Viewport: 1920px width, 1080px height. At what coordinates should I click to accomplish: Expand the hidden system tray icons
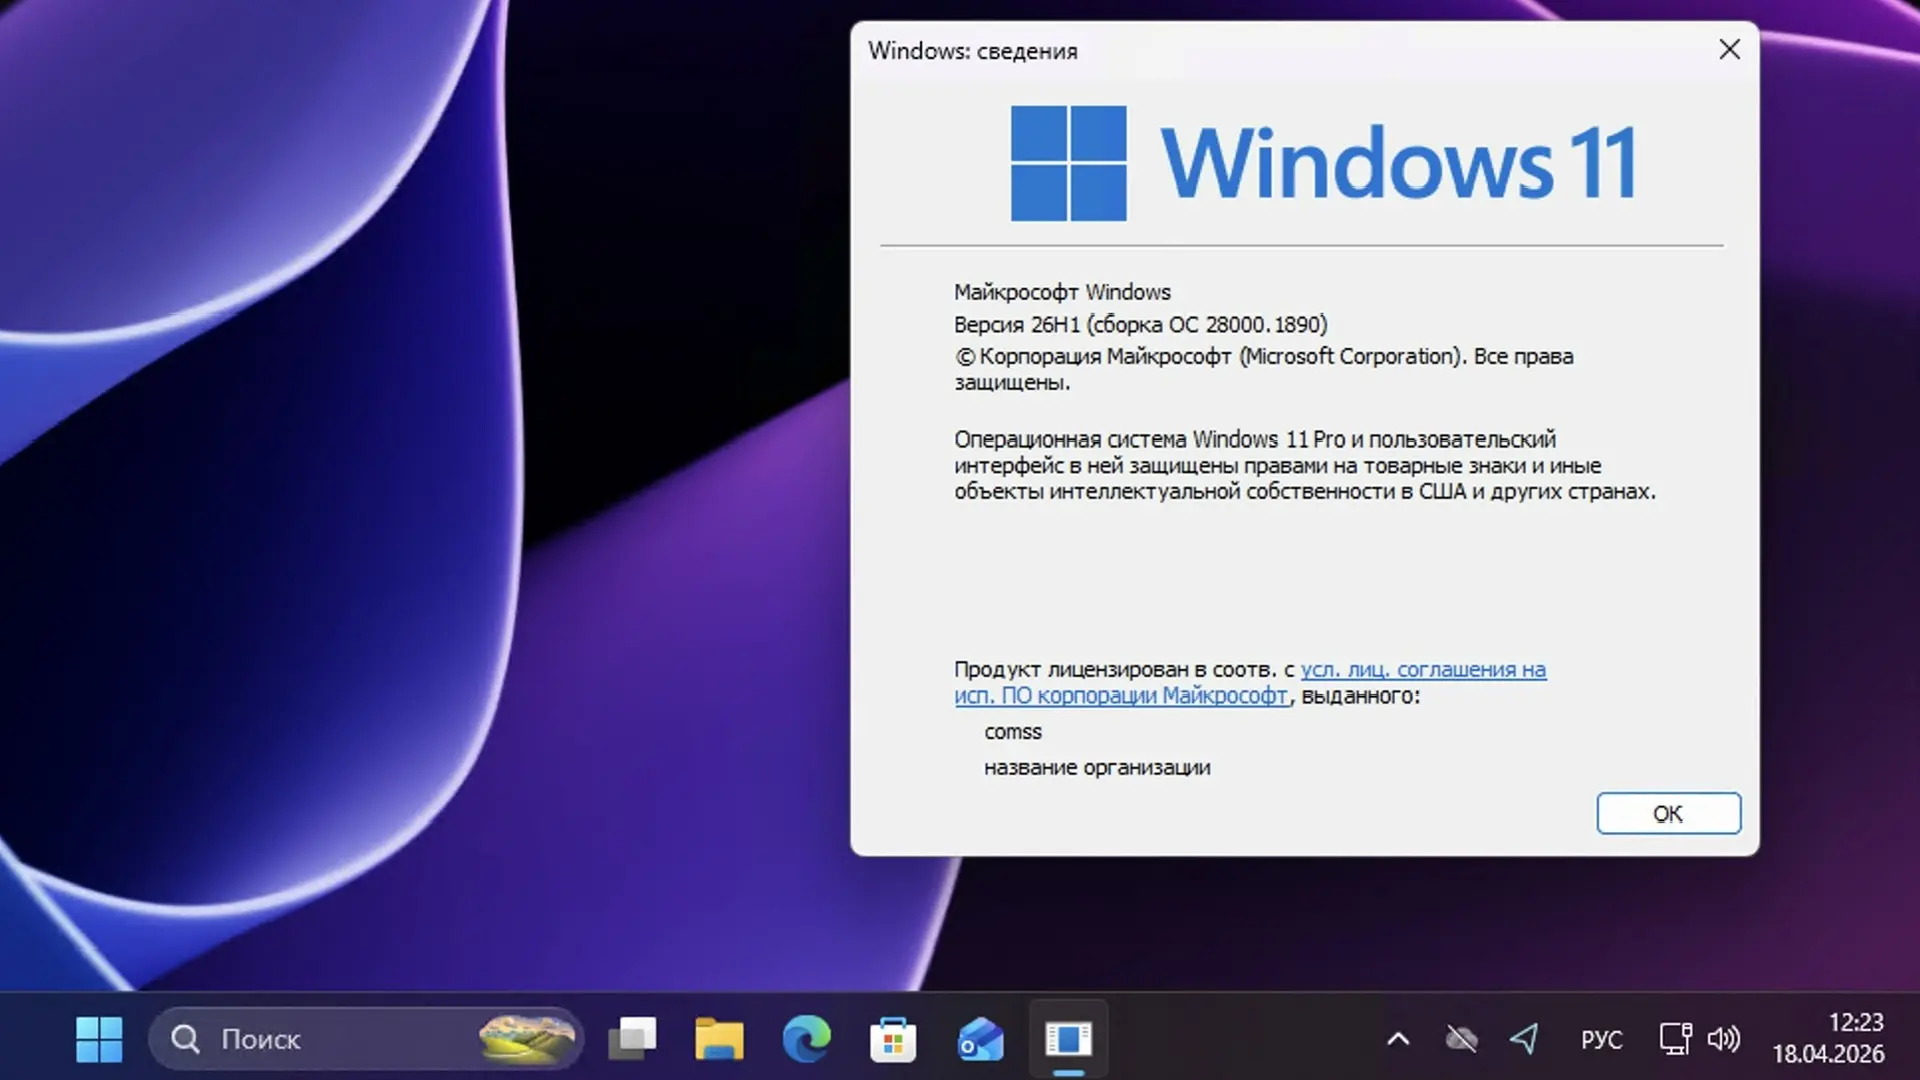click(x=1398, y=1039)
